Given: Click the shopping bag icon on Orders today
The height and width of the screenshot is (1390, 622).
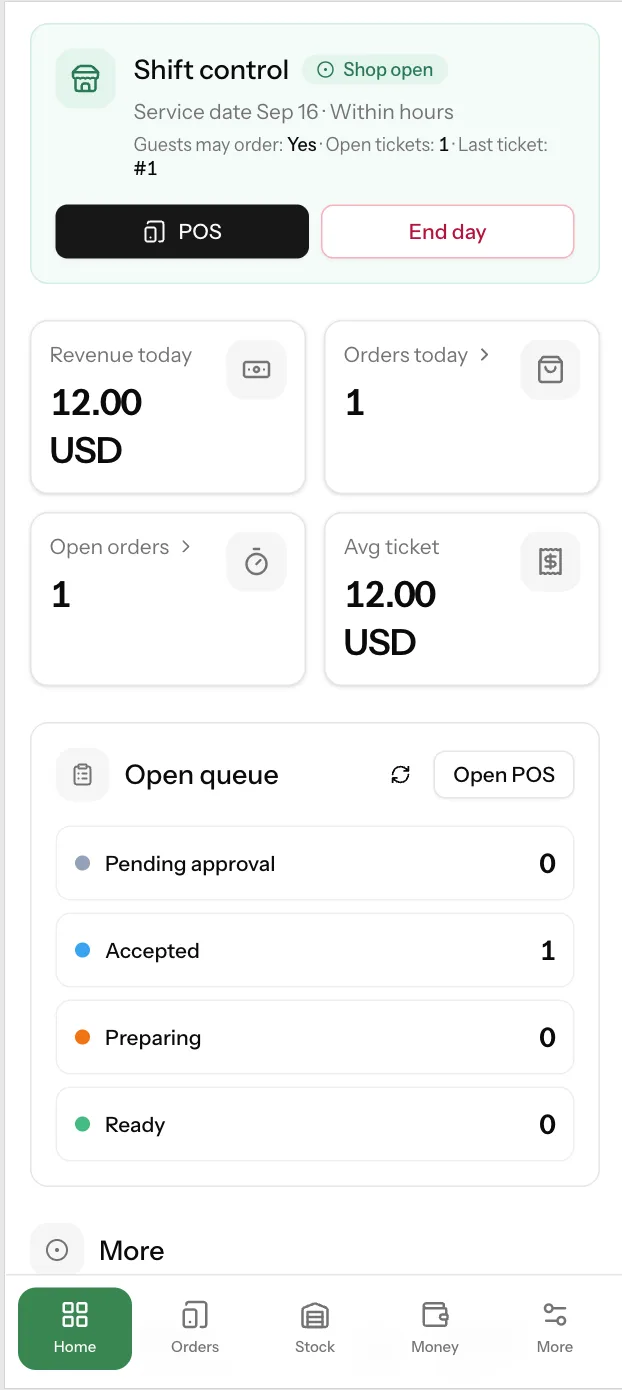Looking at the screenshot, I should [550, 370].
